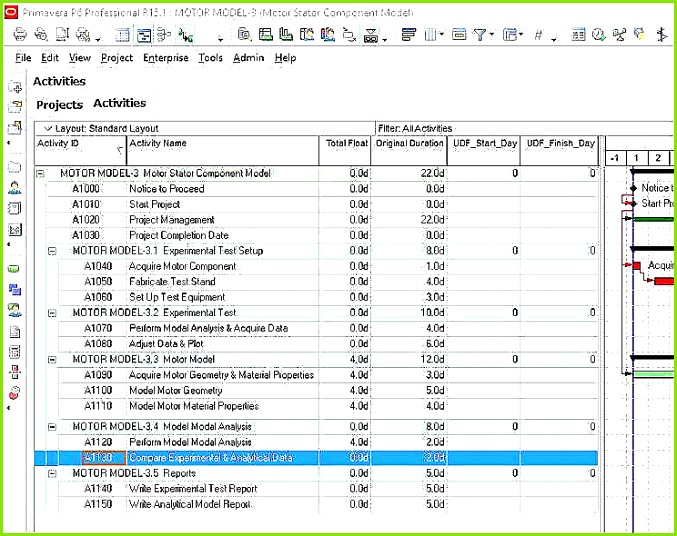
Task: Click the Bars toolbar icon
Action: (408, 34)
